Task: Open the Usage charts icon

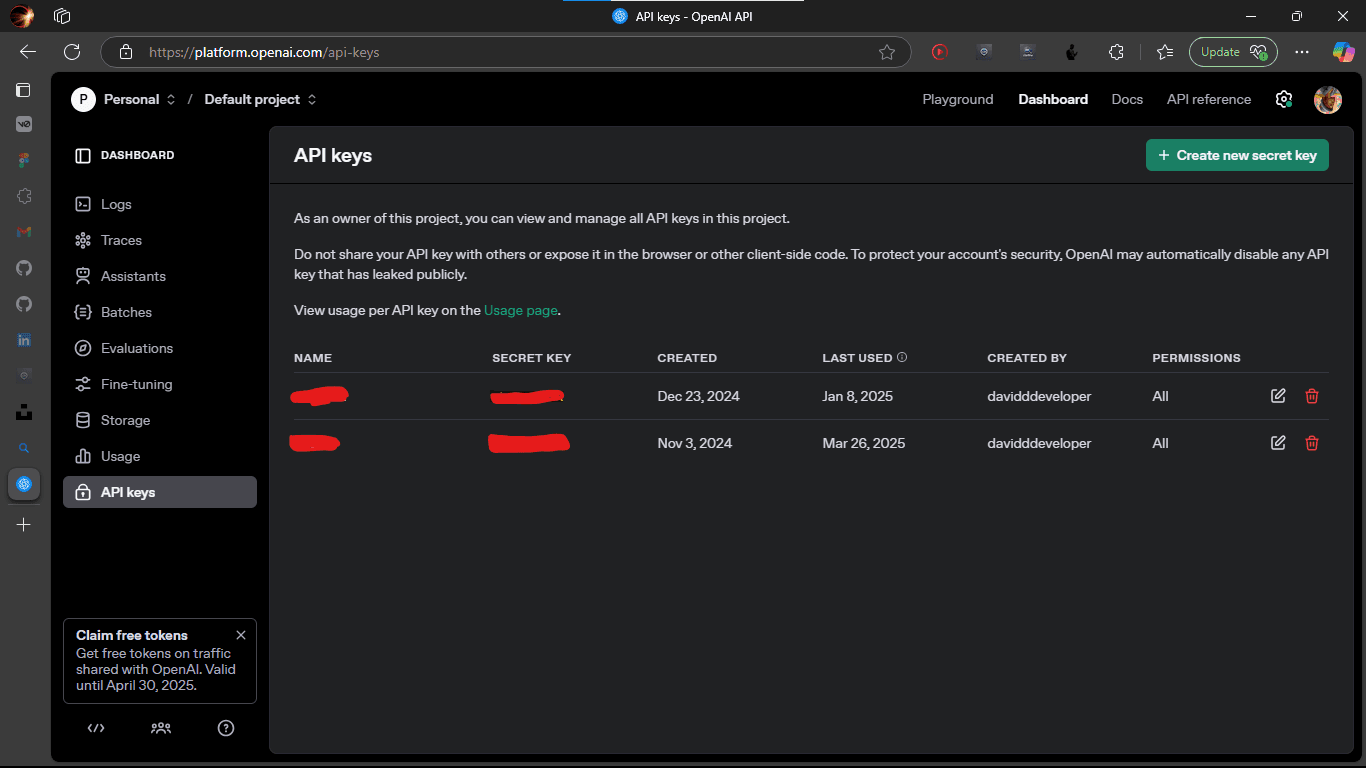Action: click(84, 456)
